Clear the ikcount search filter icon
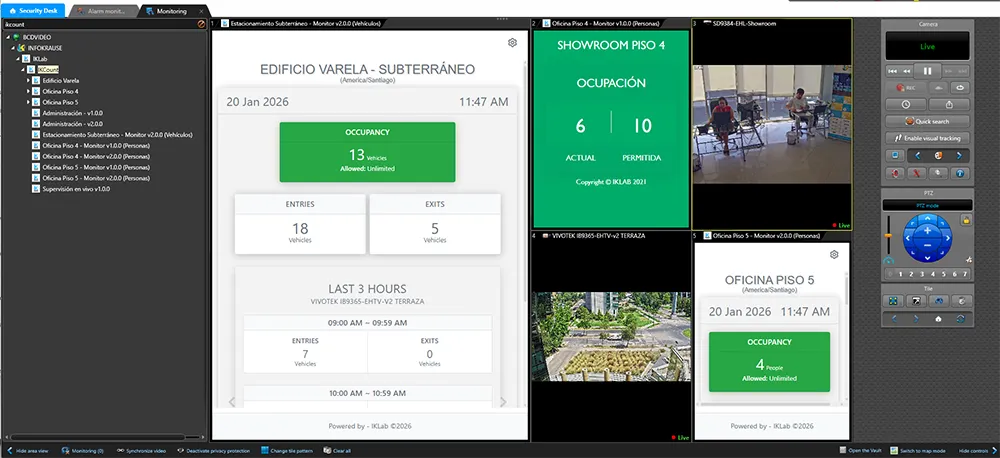Image resolution: width=1000 pixels, height=458 pixels. tap(201, 23)
